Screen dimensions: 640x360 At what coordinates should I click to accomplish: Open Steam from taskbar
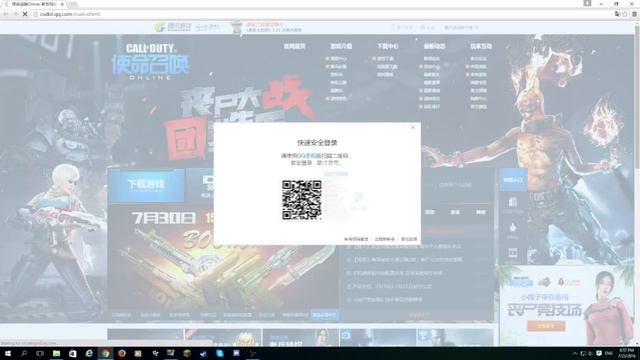click(203, 353)
